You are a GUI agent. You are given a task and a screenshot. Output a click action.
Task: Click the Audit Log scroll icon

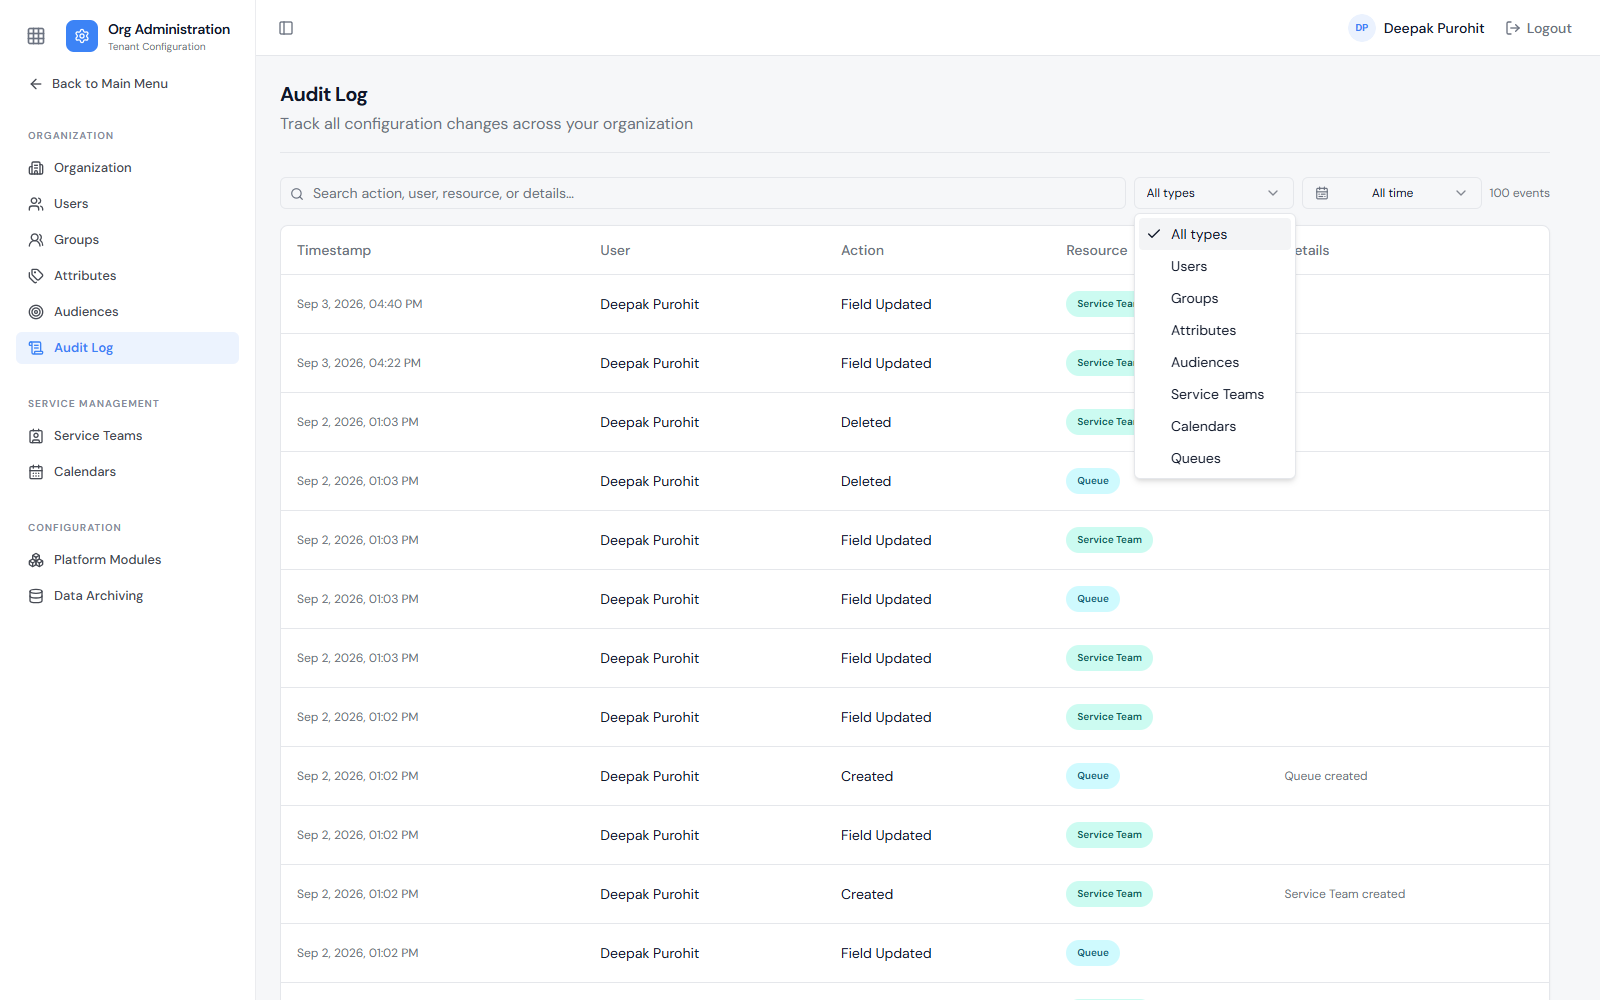click(36, 348)
